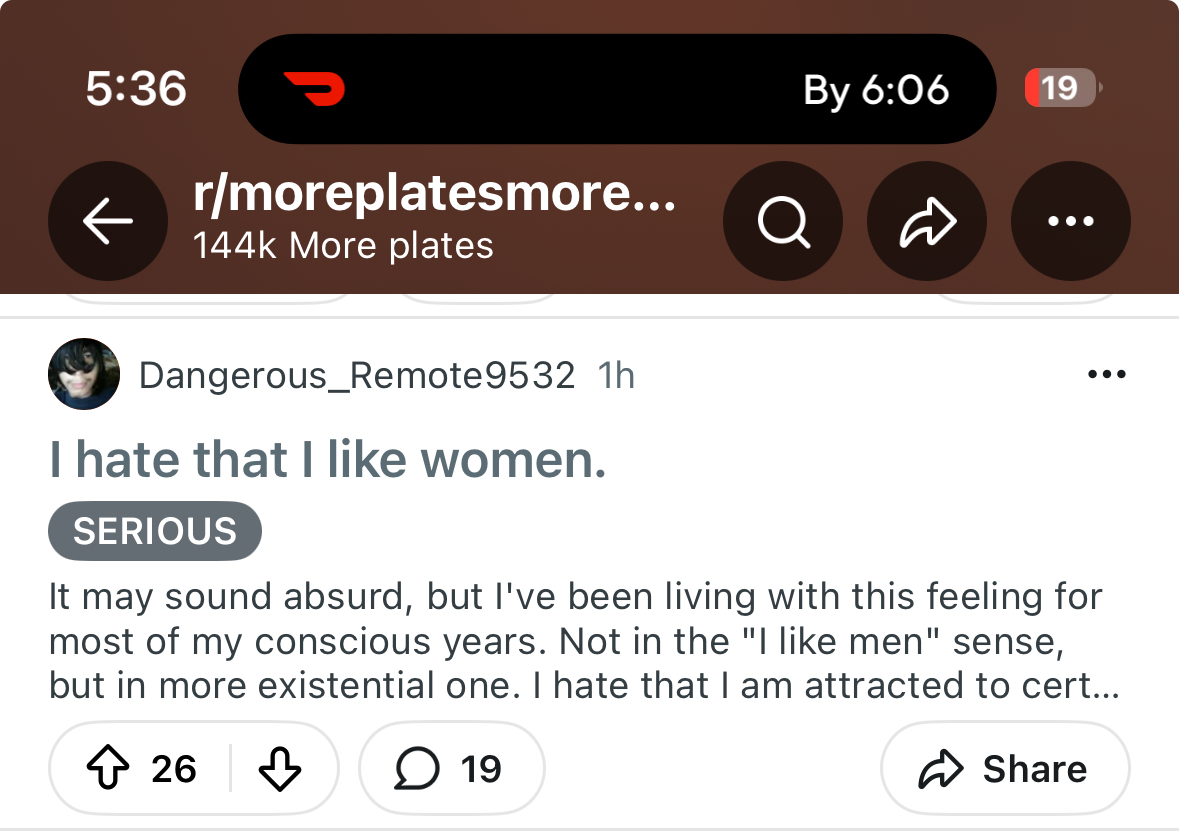Open the comments with the speech bubble
This screenshot has width=1179, height=840.
450,769
